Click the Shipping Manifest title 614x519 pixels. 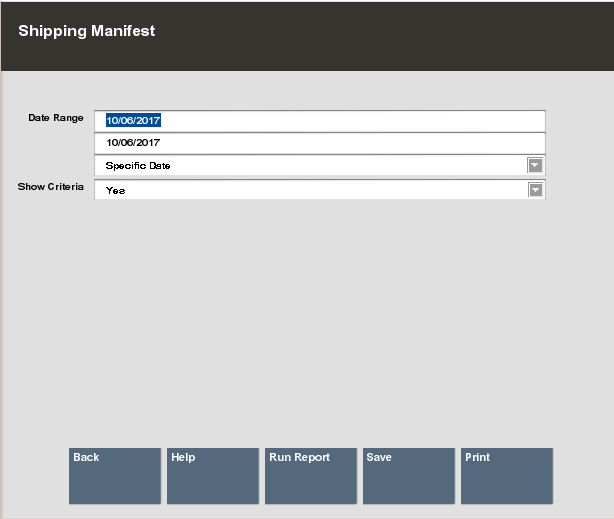click(x=87, y=31)
